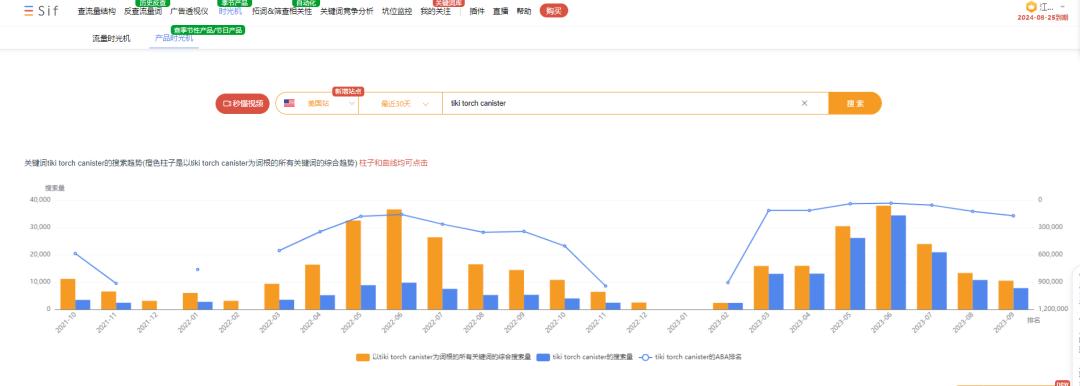Image resolution: width=1080 pixels, height=386 pixels.
Task: Open 帮助 menu item
Action: (x=524, y=12)
